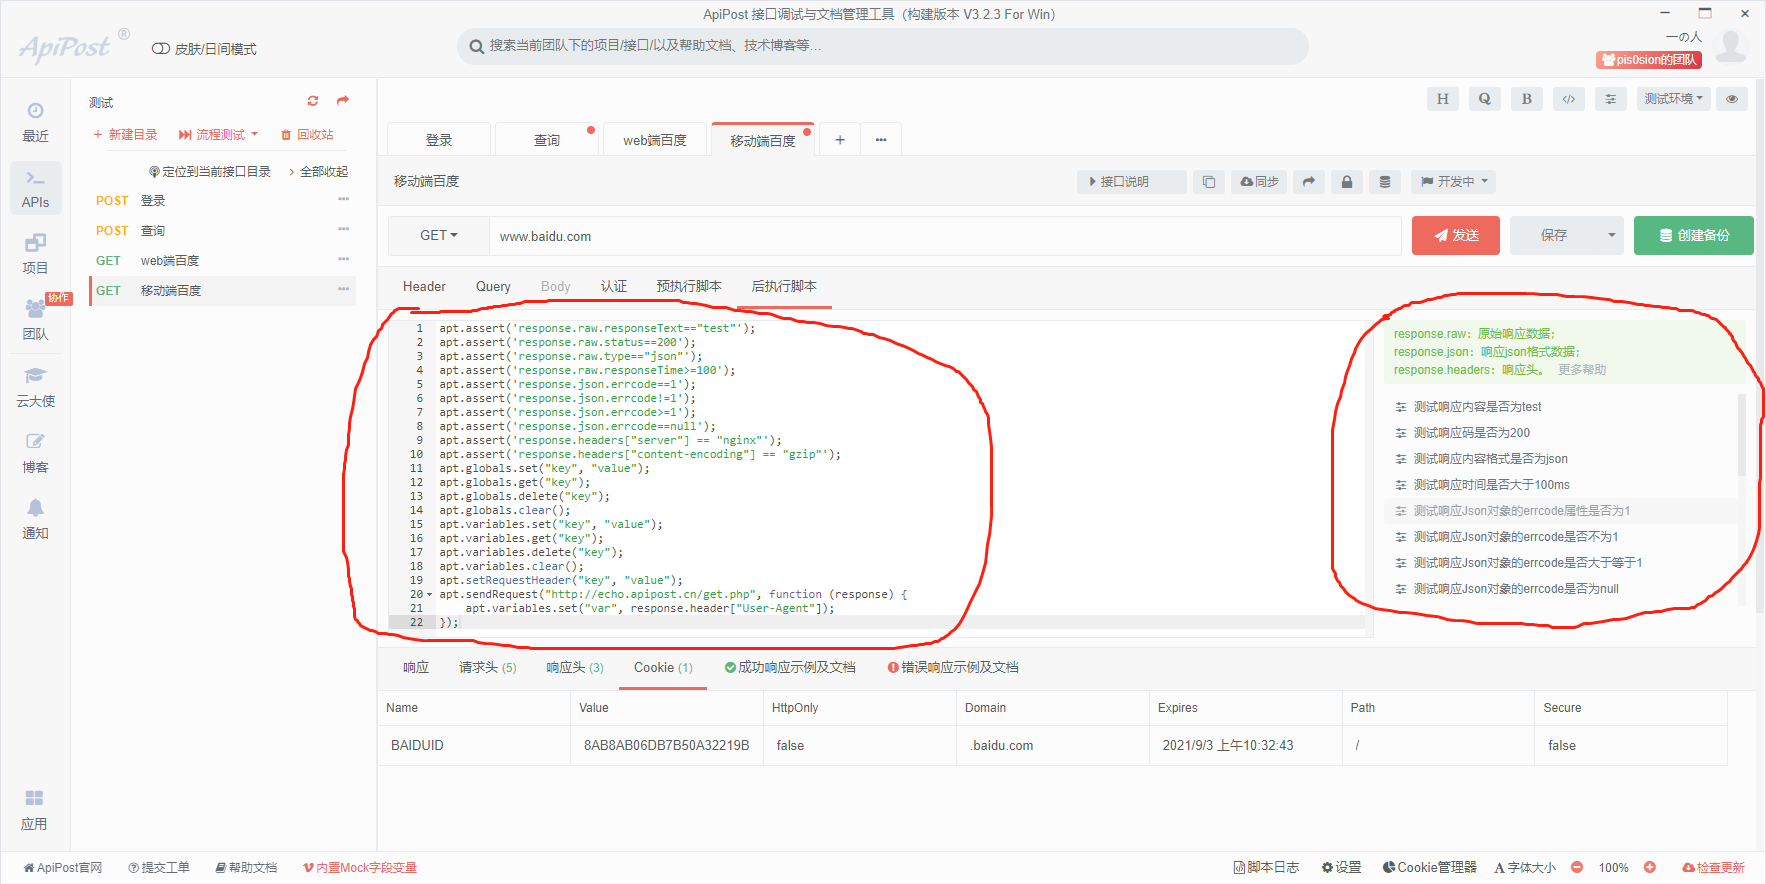Image resolution: width=1766 pixels, height=884 pixels.
Task: Open the 云大使 ambassador sidebar item
Action: coord(35,387)
